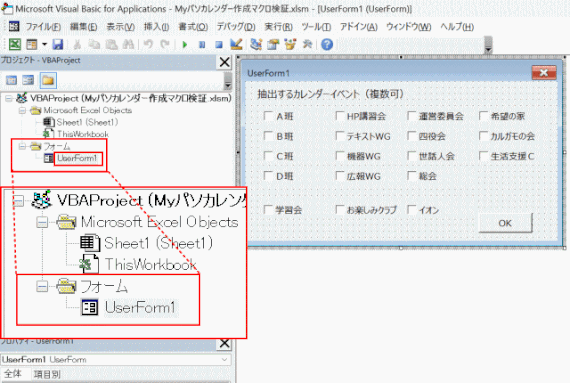Image resolution: width=570 pixels, height=383 pixels.
Task: Switch to the 全体 properties tab
Action: [13, 374]
